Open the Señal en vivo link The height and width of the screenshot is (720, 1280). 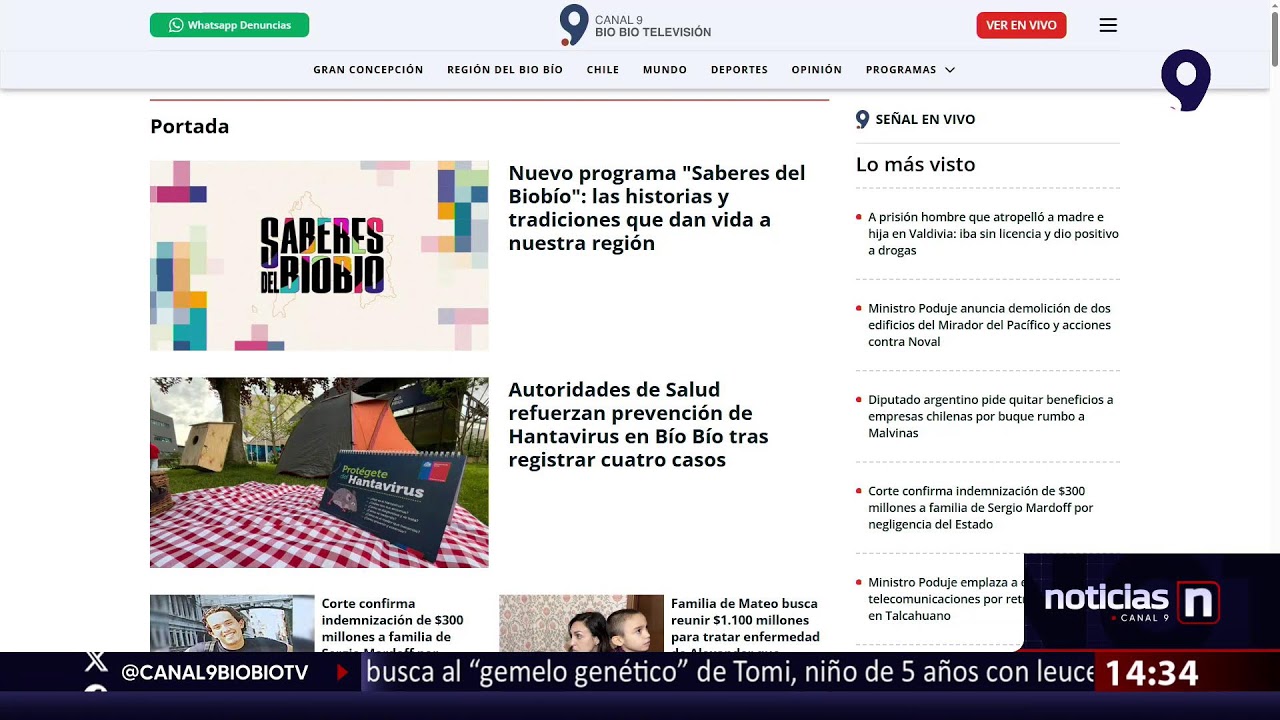(925, 119)
